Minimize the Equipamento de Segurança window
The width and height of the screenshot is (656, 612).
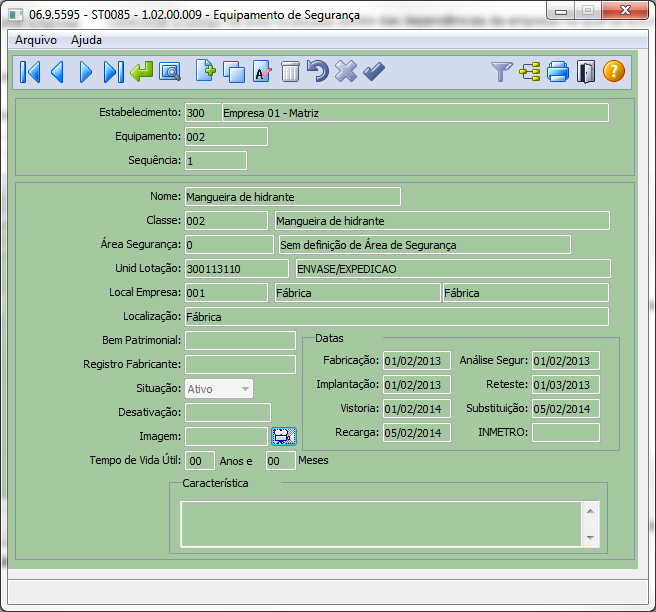tap(561, 11)
